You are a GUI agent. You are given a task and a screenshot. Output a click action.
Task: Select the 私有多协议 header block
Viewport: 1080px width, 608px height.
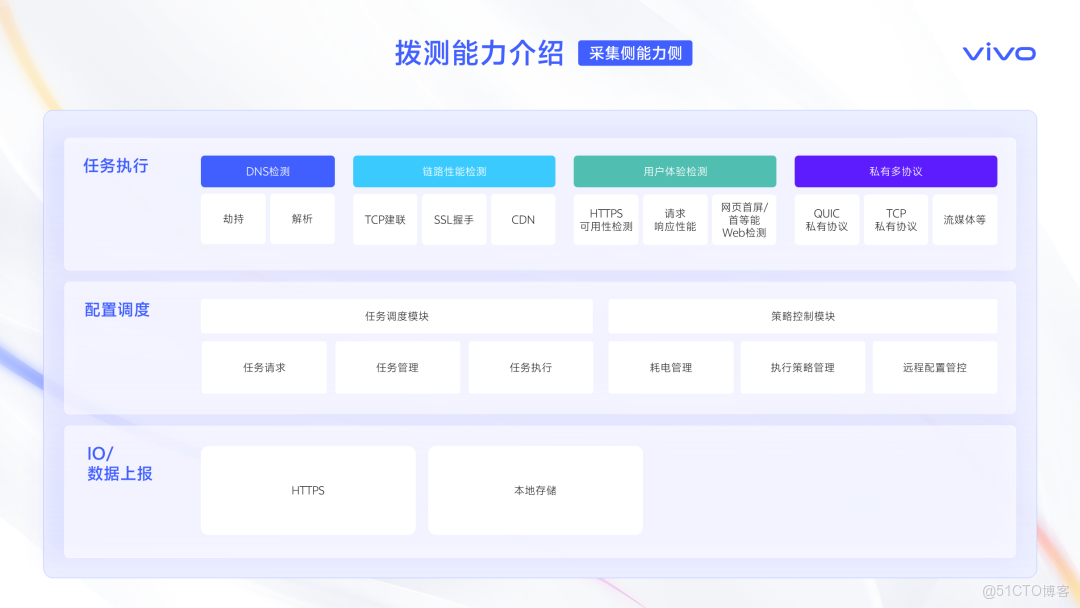click(895, 171)
